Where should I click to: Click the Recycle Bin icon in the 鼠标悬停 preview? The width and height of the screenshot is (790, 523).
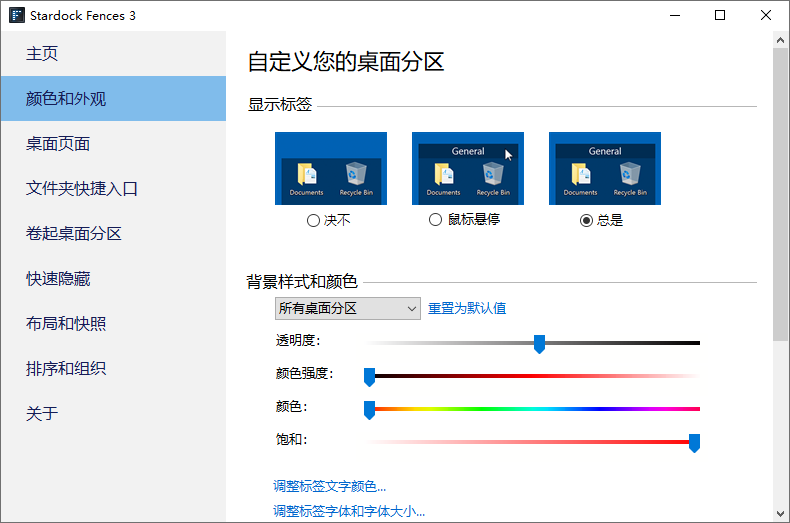point(493,174)
